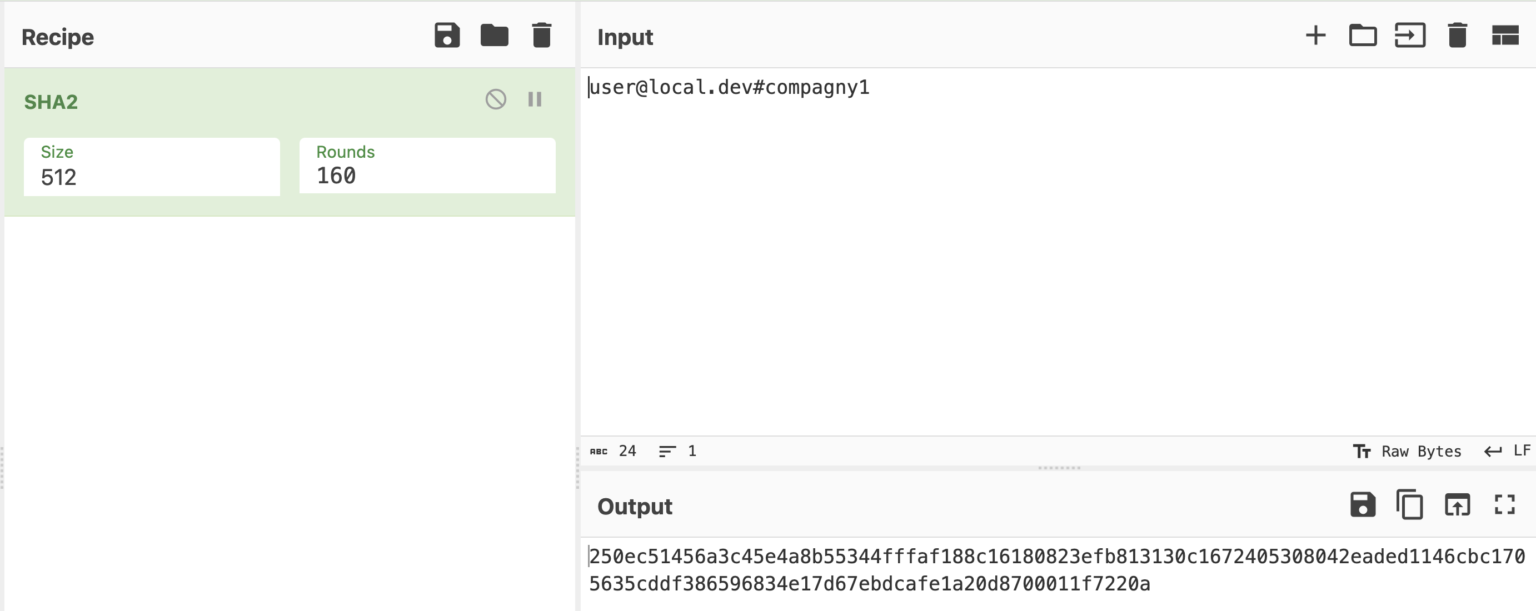Open a folder as input
This screenshot has height=611, width=1536.
tap(1362, 35)
